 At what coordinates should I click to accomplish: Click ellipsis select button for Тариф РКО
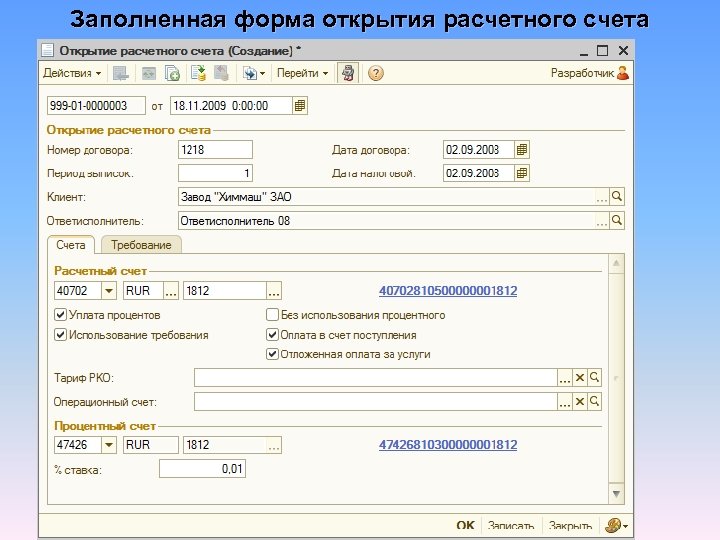(x=565, y=378)
